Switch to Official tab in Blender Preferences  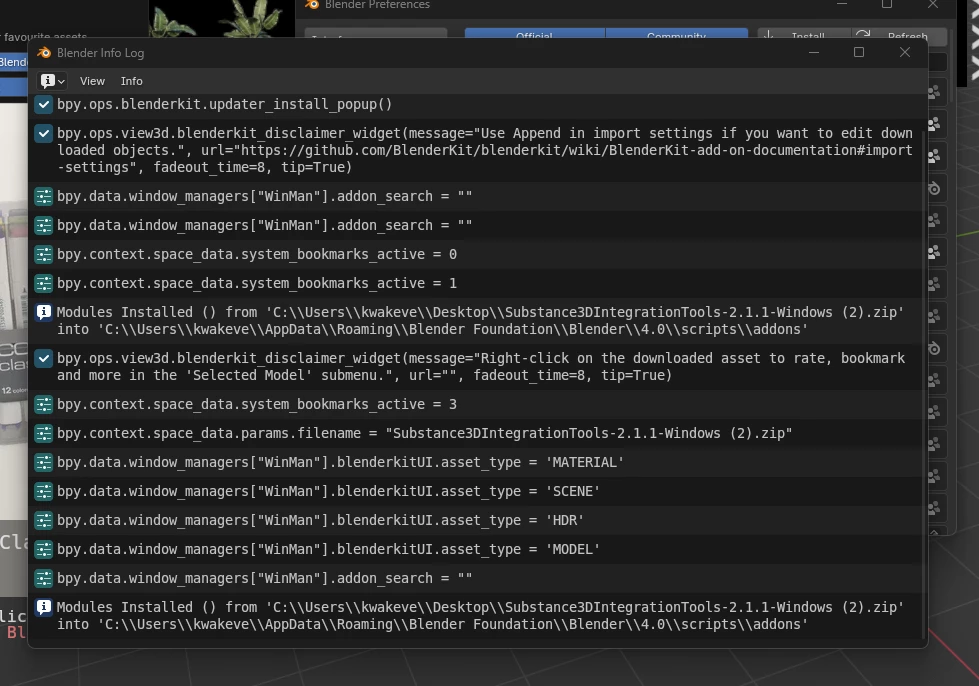click(x=534, y=36)
